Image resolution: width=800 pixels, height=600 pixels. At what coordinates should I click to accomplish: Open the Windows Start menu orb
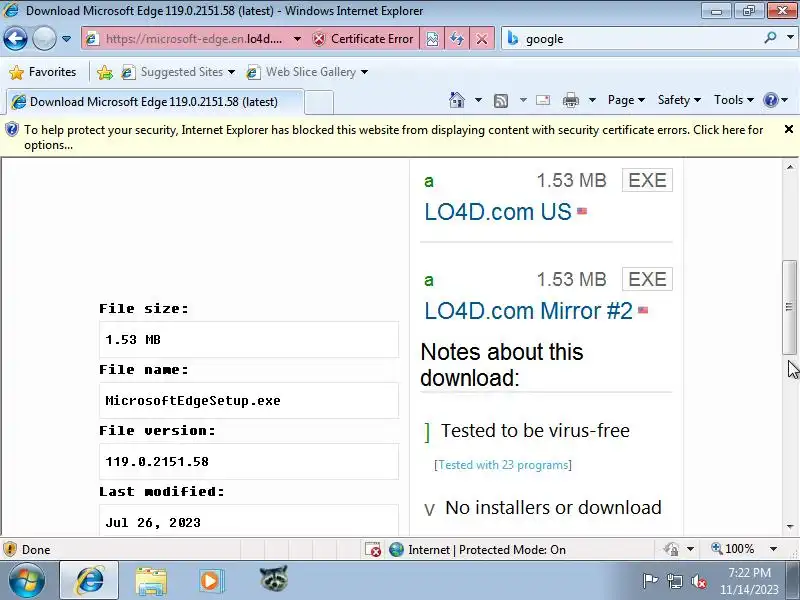(x=26, y=581)
